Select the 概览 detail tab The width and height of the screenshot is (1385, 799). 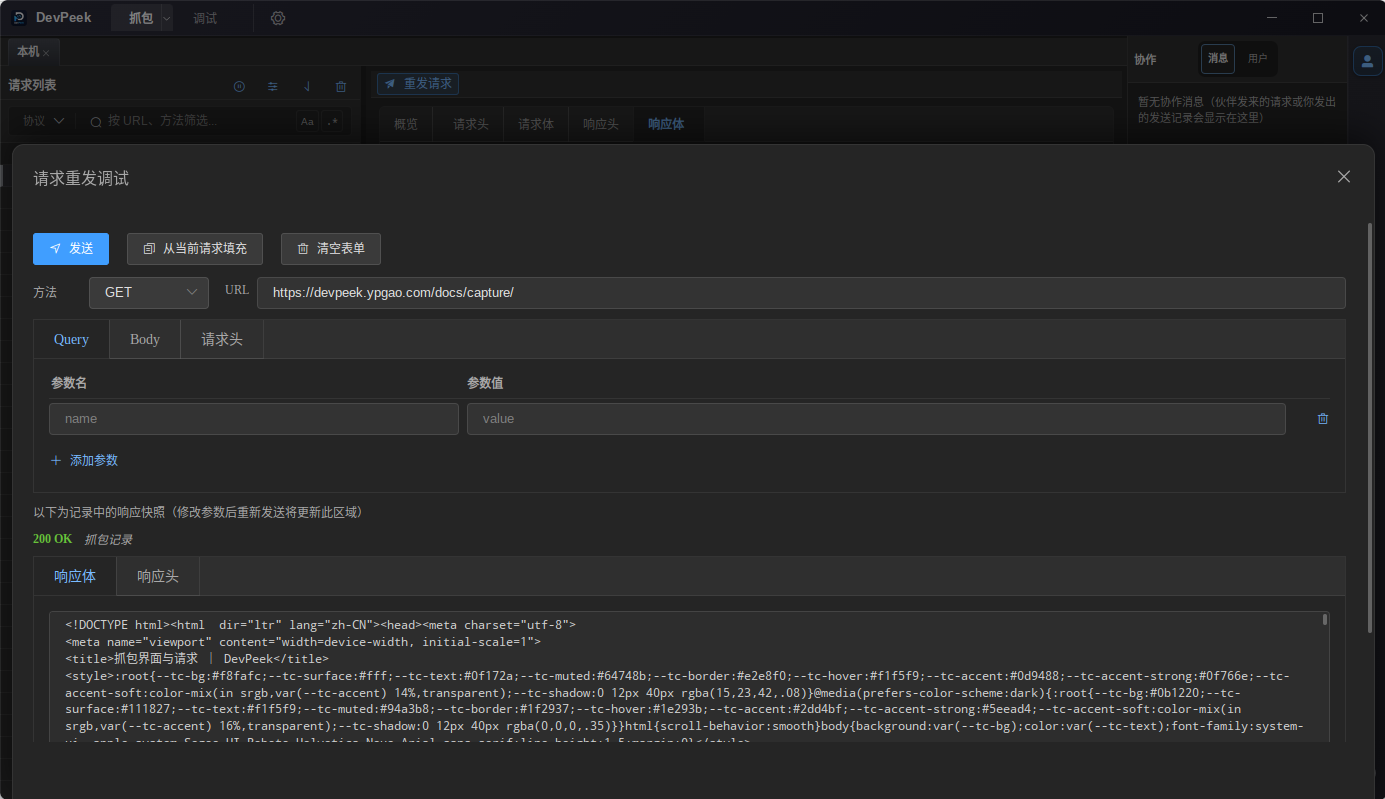pos(406,125)
